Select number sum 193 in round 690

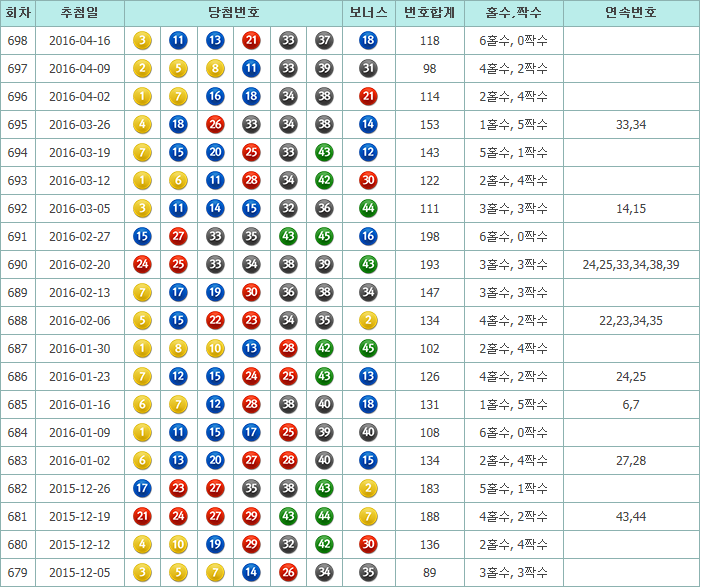(x=430, y=265)
